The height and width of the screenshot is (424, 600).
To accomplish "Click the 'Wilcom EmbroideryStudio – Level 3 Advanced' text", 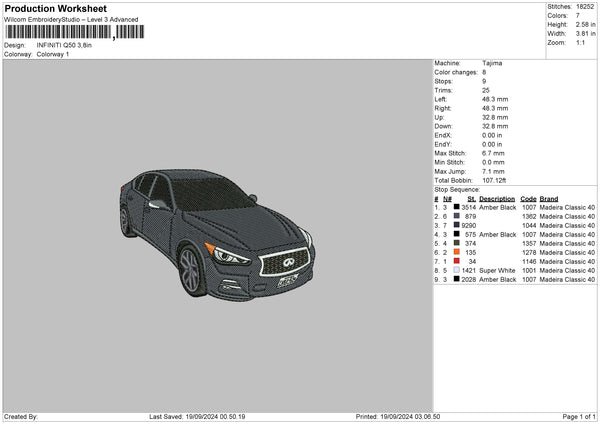I will (71, 20).
